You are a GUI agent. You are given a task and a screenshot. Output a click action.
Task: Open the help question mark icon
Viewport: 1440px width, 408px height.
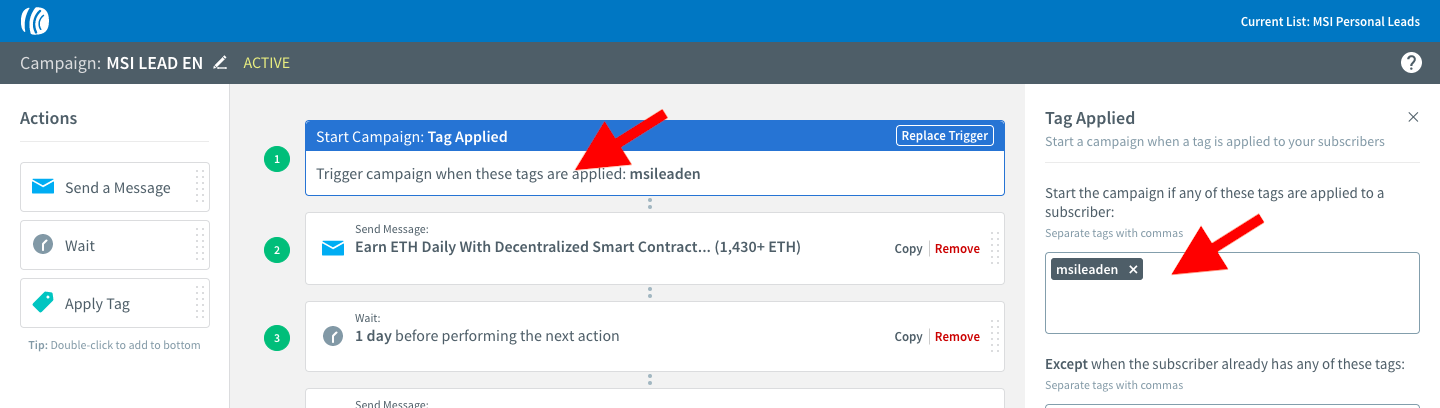click(x=1411, y=63)
